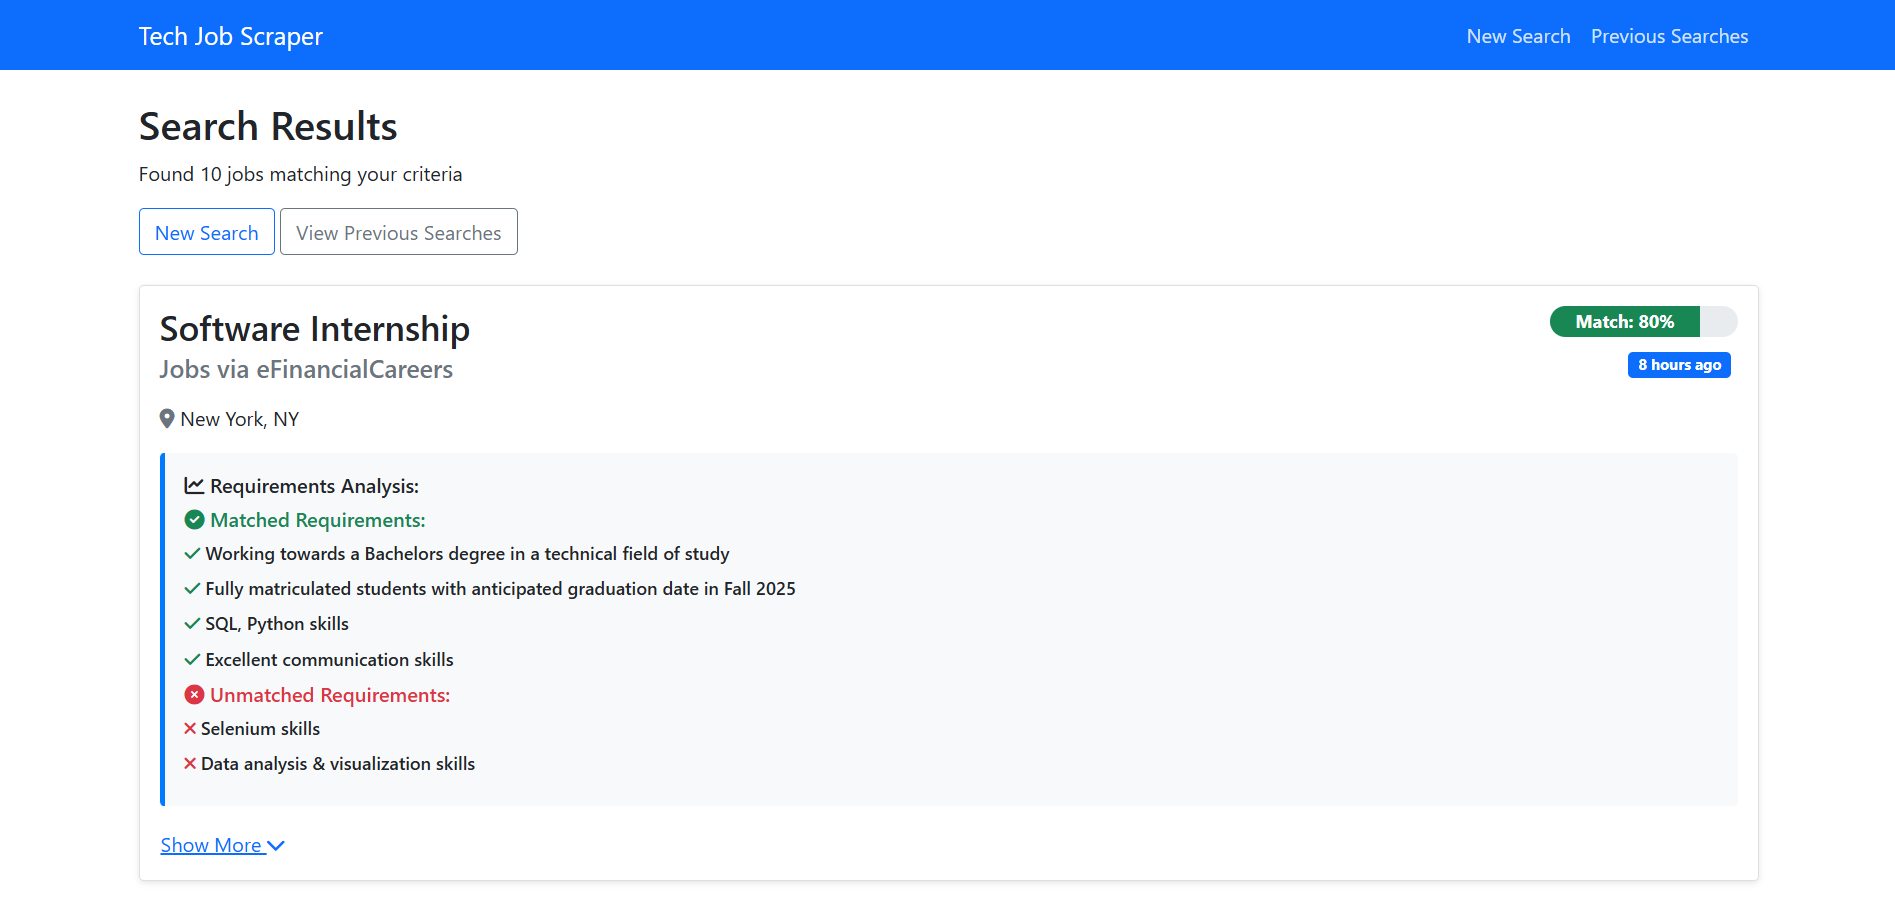The height and width of the screenshot is (910, 1895).
Task: Click the 8 hours ago badge
Action: [x=1678, y=365]
